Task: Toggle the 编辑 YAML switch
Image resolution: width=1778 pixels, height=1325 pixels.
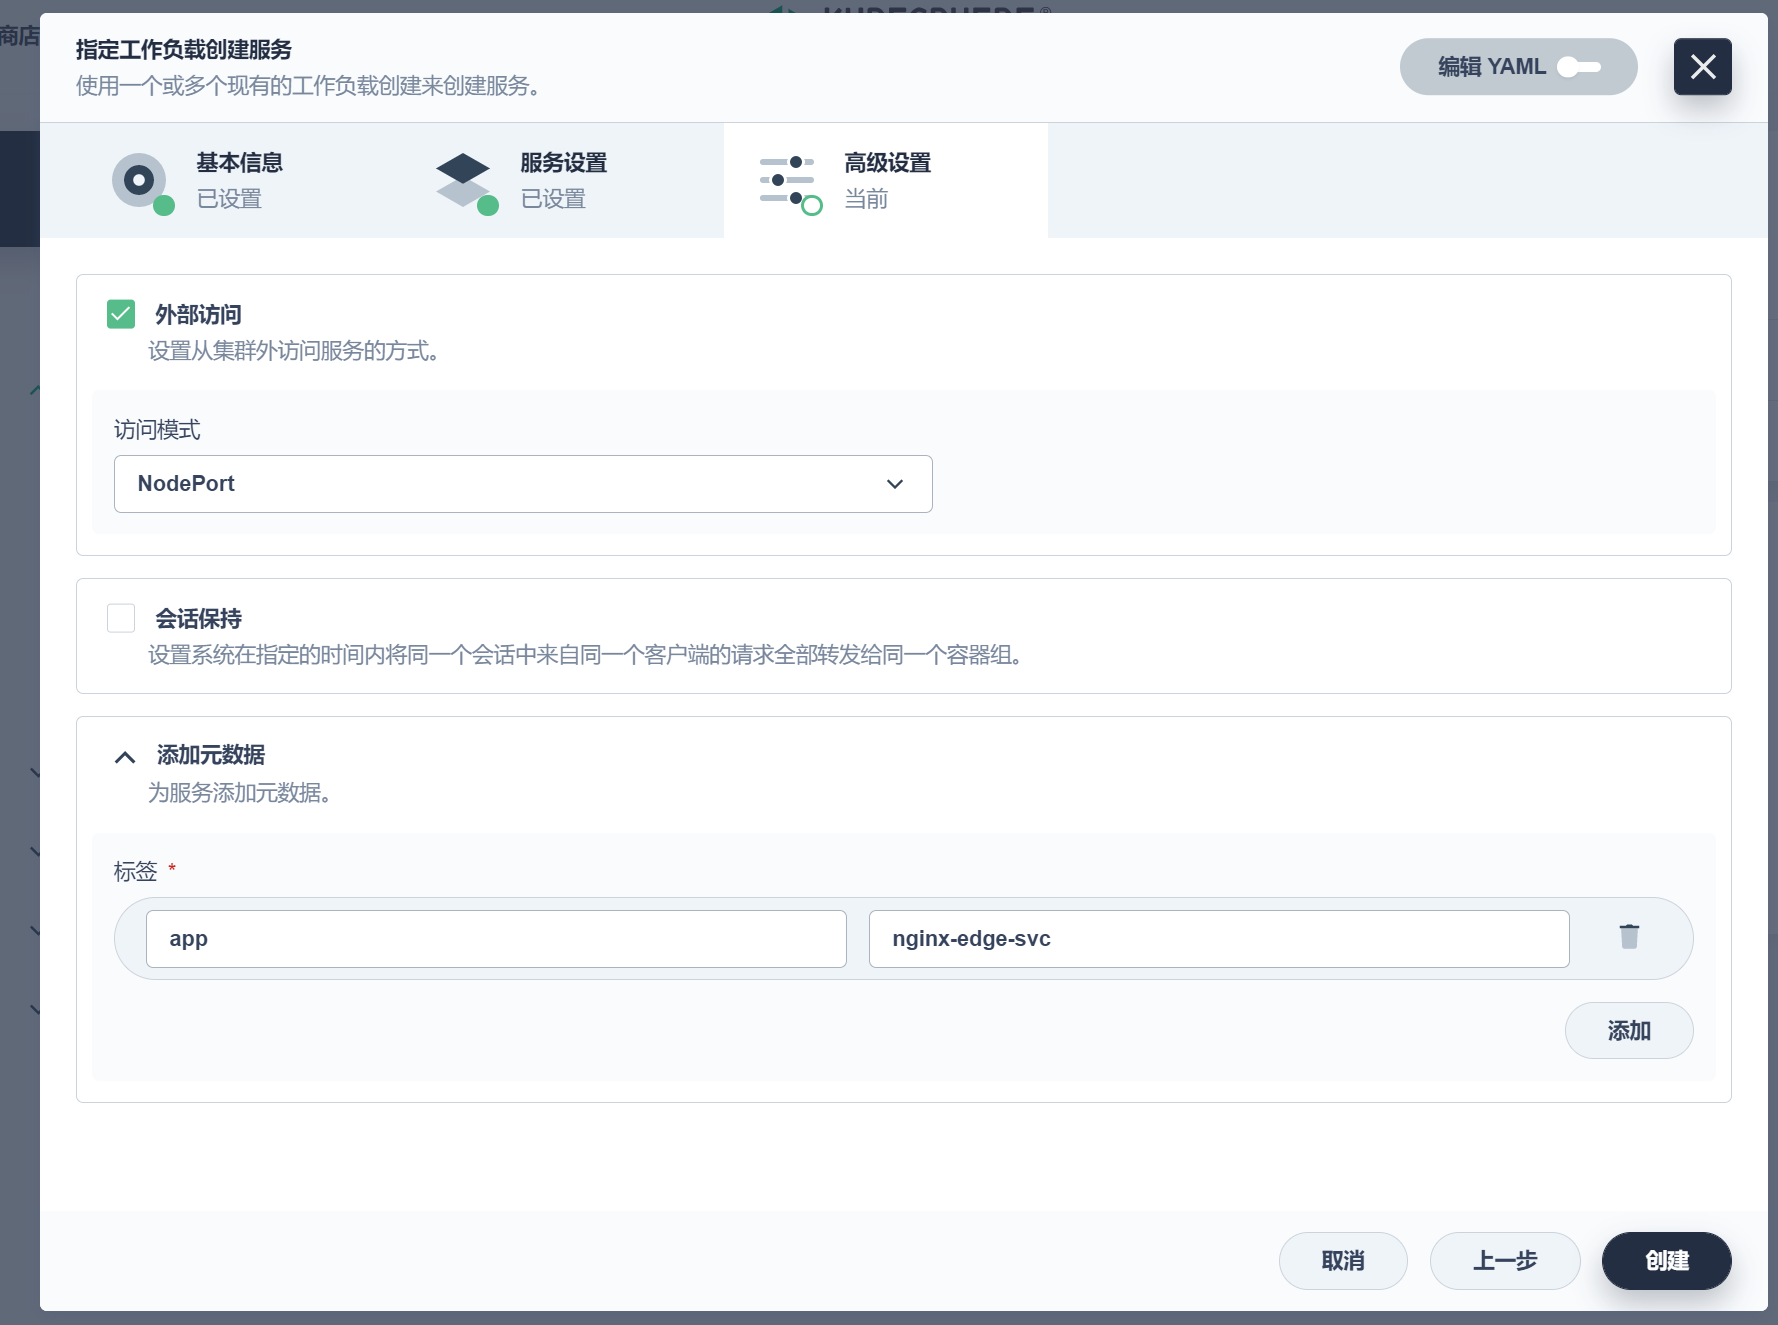Action: 1580,67
